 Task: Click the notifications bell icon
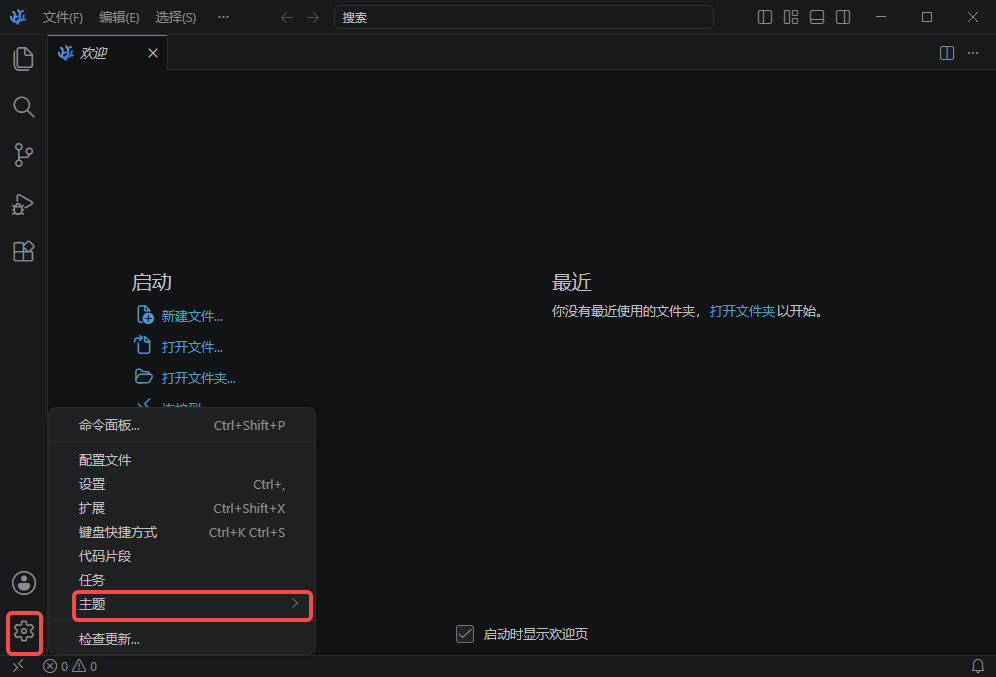[x=978, y=666]
